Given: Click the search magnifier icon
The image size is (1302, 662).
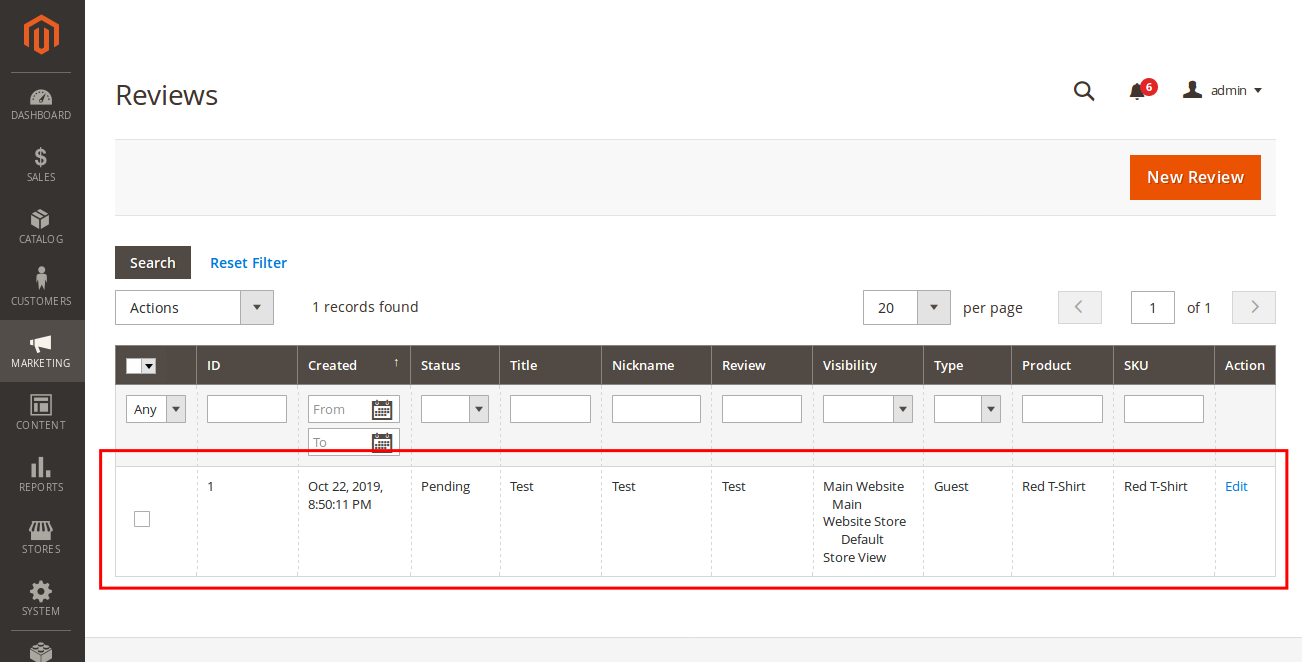Looking at the screenshot, I should pyautogui.click(x=1084, y=91).
